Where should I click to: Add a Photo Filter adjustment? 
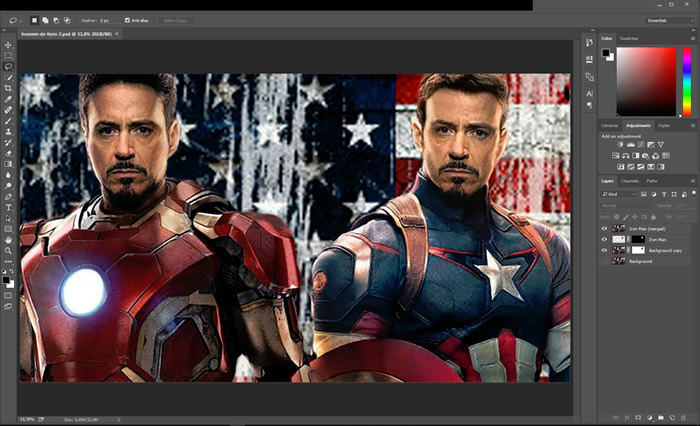click(x=646, y=156)
